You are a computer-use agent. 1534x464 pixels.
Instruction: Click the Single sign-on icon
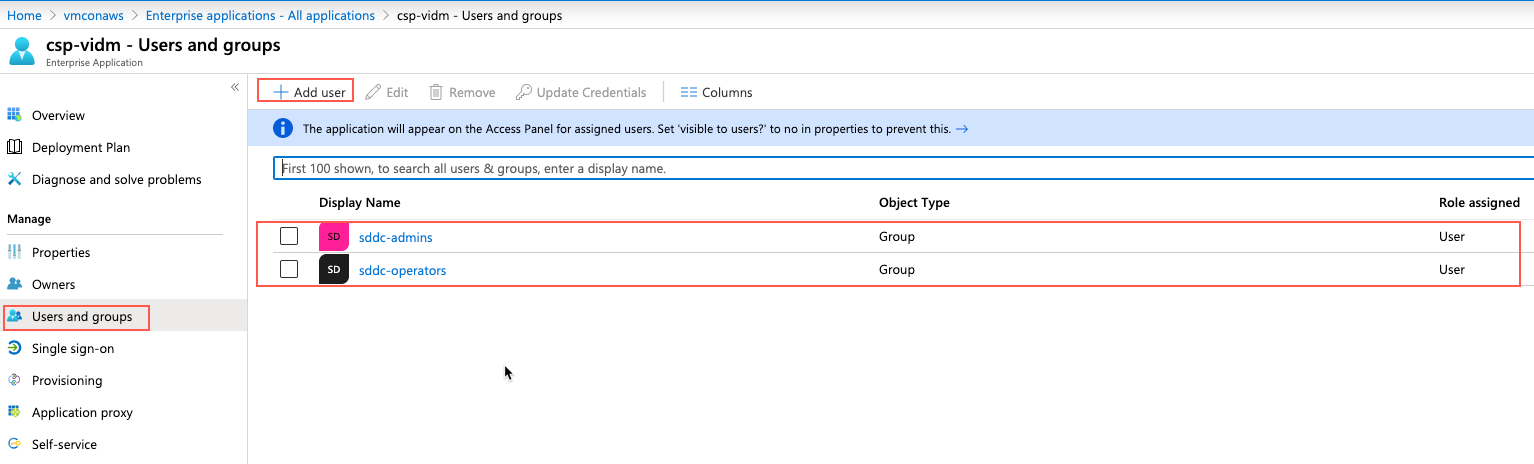[x=14, y=348]
